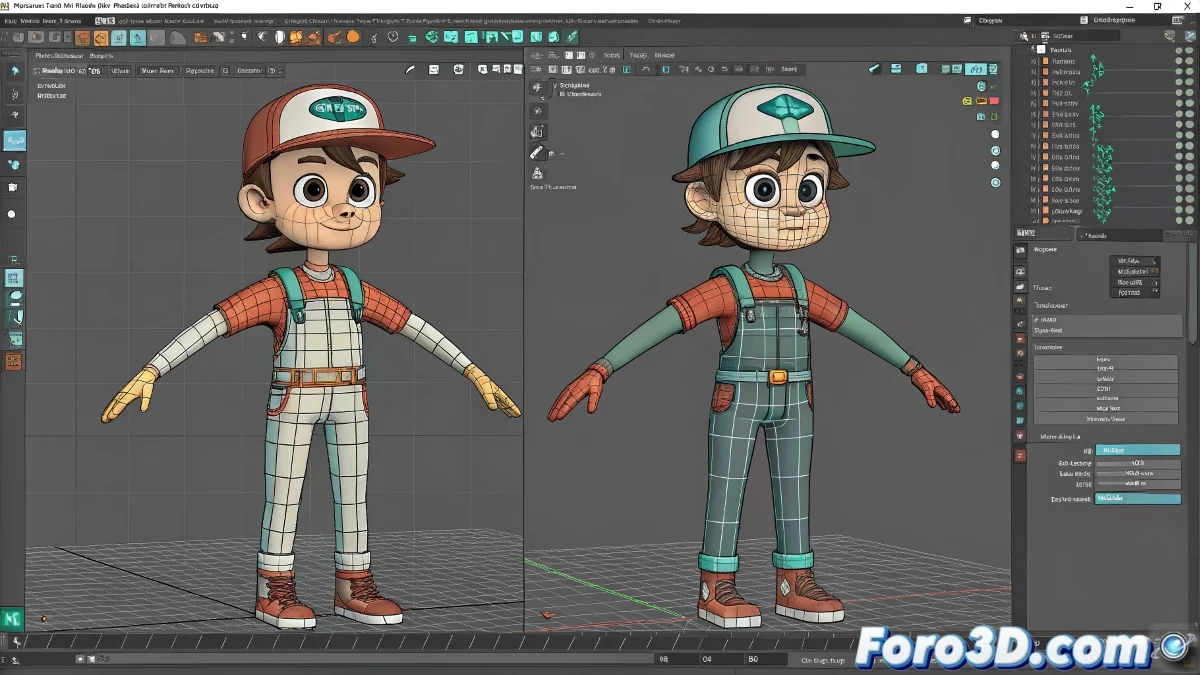Tick the white checkbox in the outliner's first row
The width and height of the screenshot is (1200, 675).
1041,49
